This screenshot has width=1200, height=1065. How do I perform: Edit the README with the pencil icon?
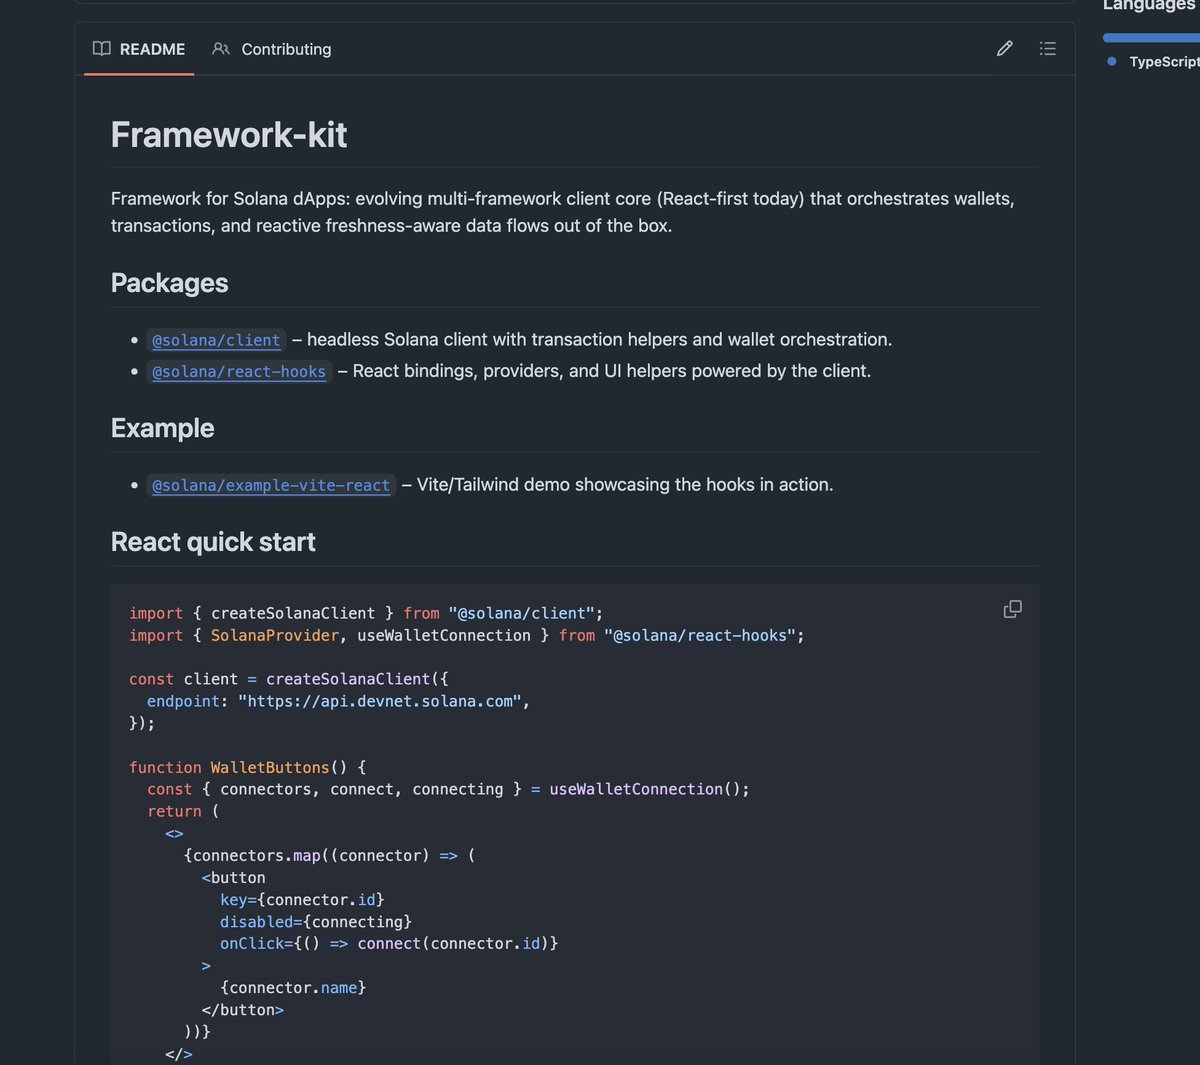1005,48
